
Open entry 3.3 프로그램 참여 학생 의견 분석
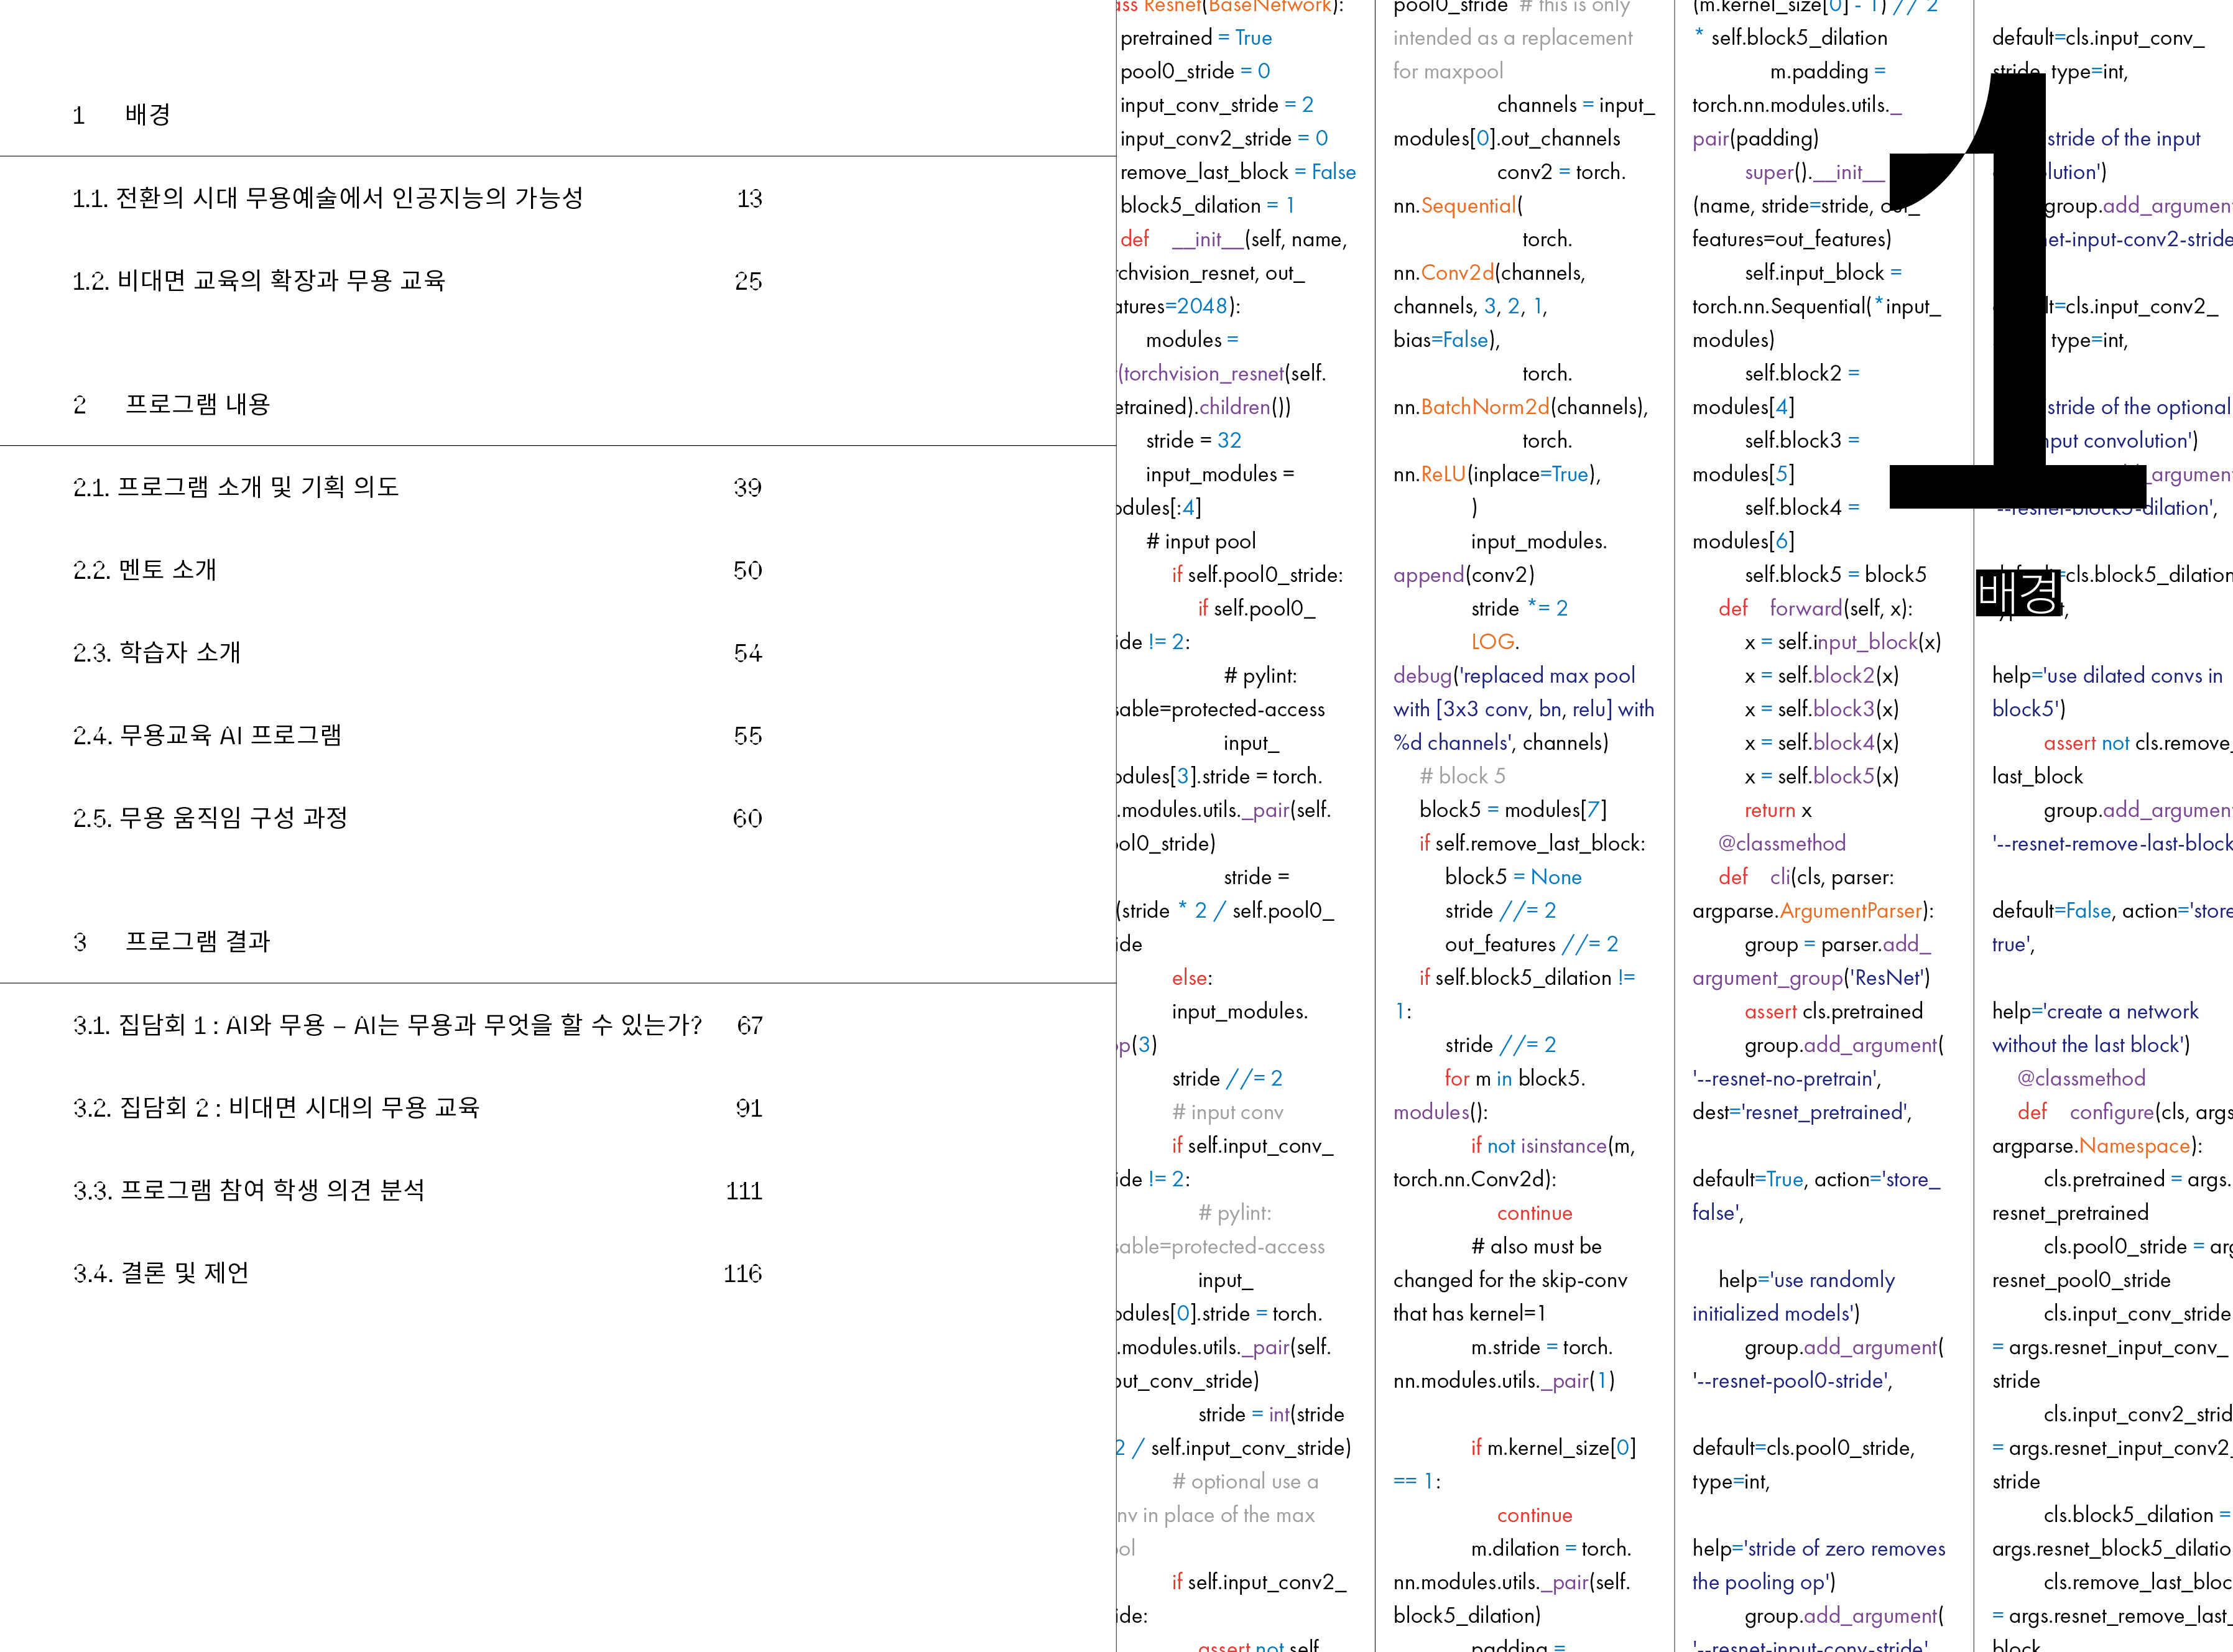coord(248,1190)
